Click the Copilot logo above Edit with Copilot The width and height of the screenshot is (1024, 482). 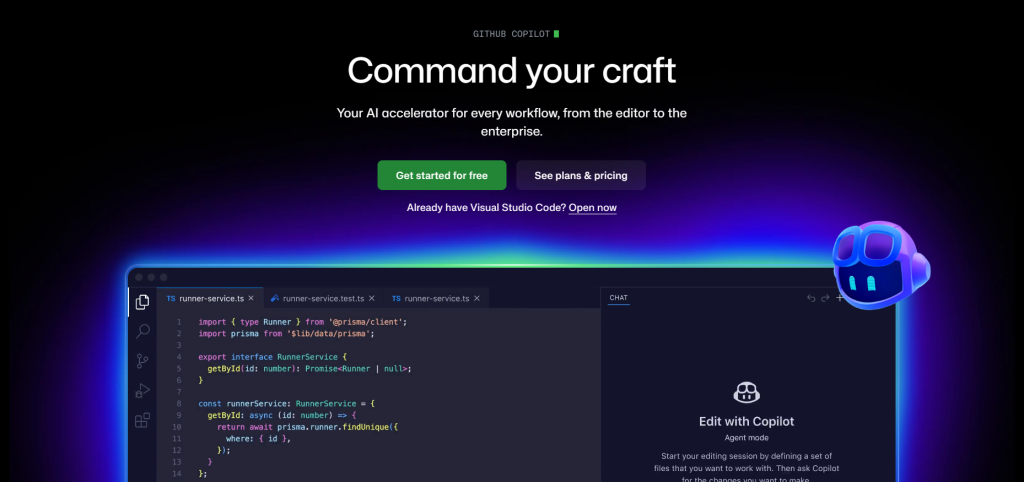coord(746,393)
